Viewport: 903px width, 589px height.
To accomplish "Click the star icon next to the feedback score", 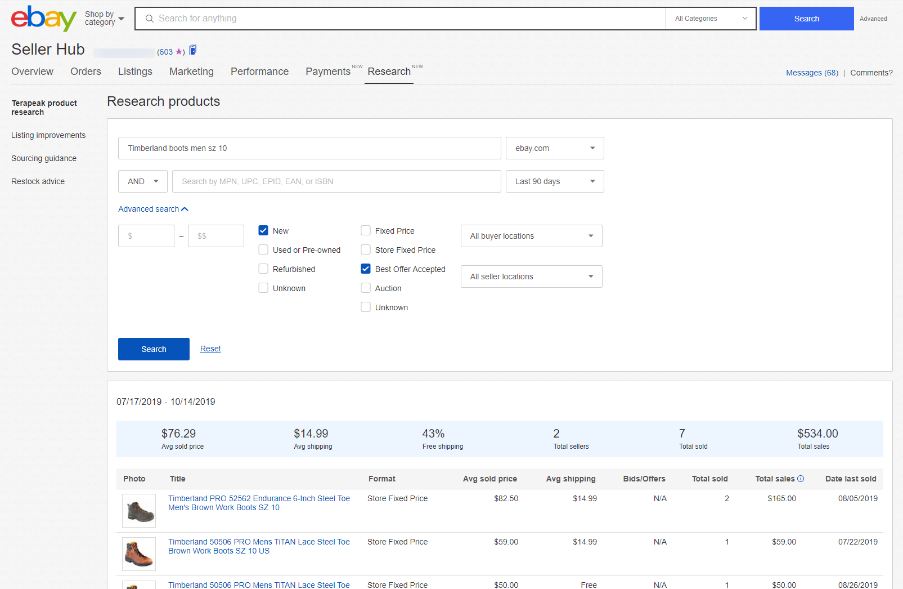I will (x=179, y=50).
